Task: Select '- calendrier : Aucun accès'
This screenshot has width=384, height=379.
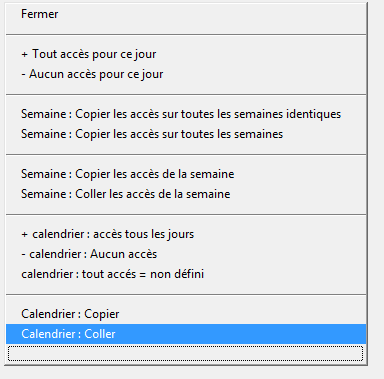Action: [186, 254]
